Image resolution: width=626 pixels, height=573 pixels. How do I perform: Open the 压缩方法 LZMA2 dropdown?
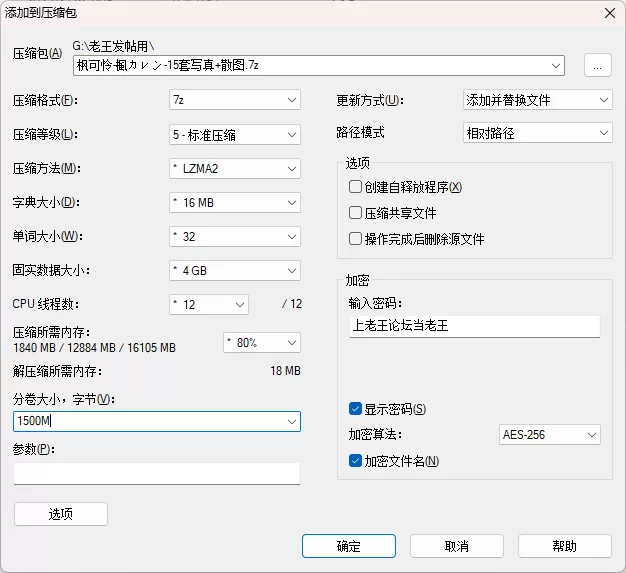coord(235,168)
